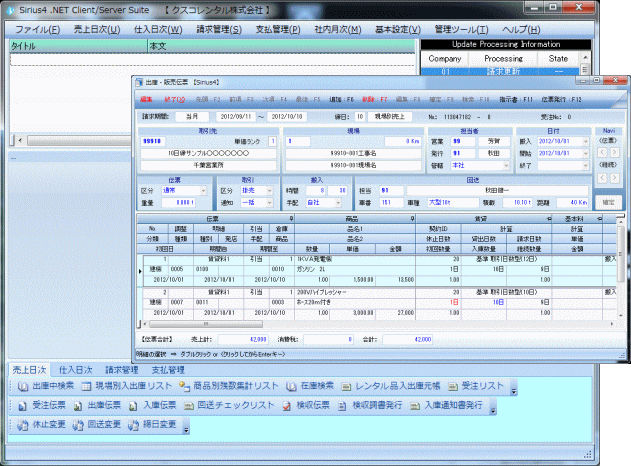
Task: Click 指示書:F11 in the slip toolbar
Action: click(x=516, y=99)
